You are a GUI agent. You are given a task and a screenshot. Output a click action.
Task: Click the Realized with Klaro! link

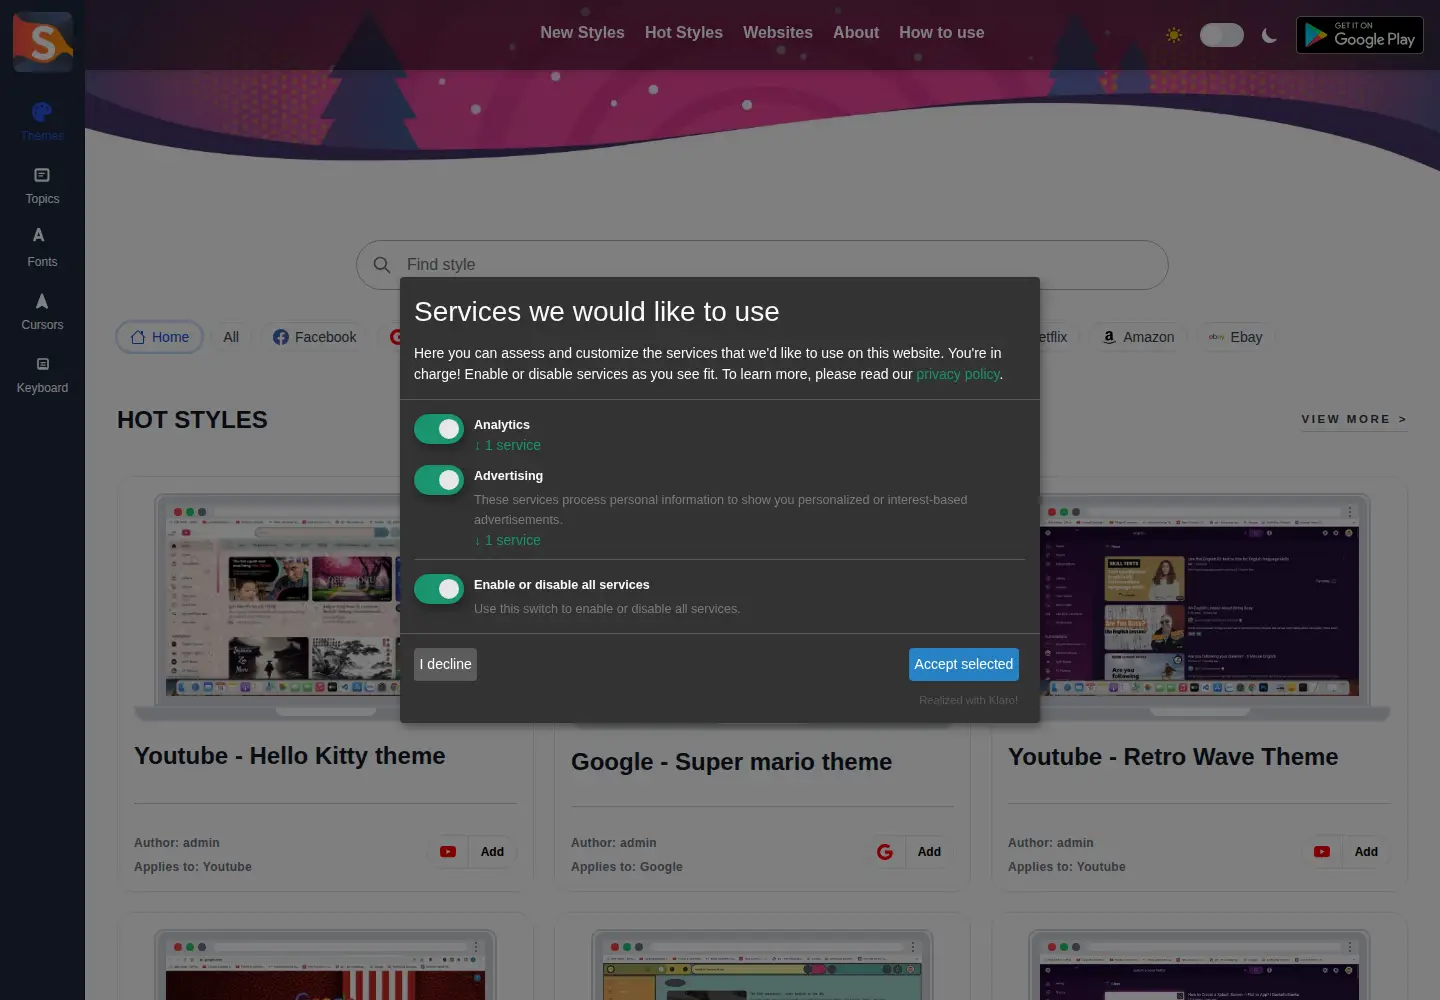(x=968, y=700)
